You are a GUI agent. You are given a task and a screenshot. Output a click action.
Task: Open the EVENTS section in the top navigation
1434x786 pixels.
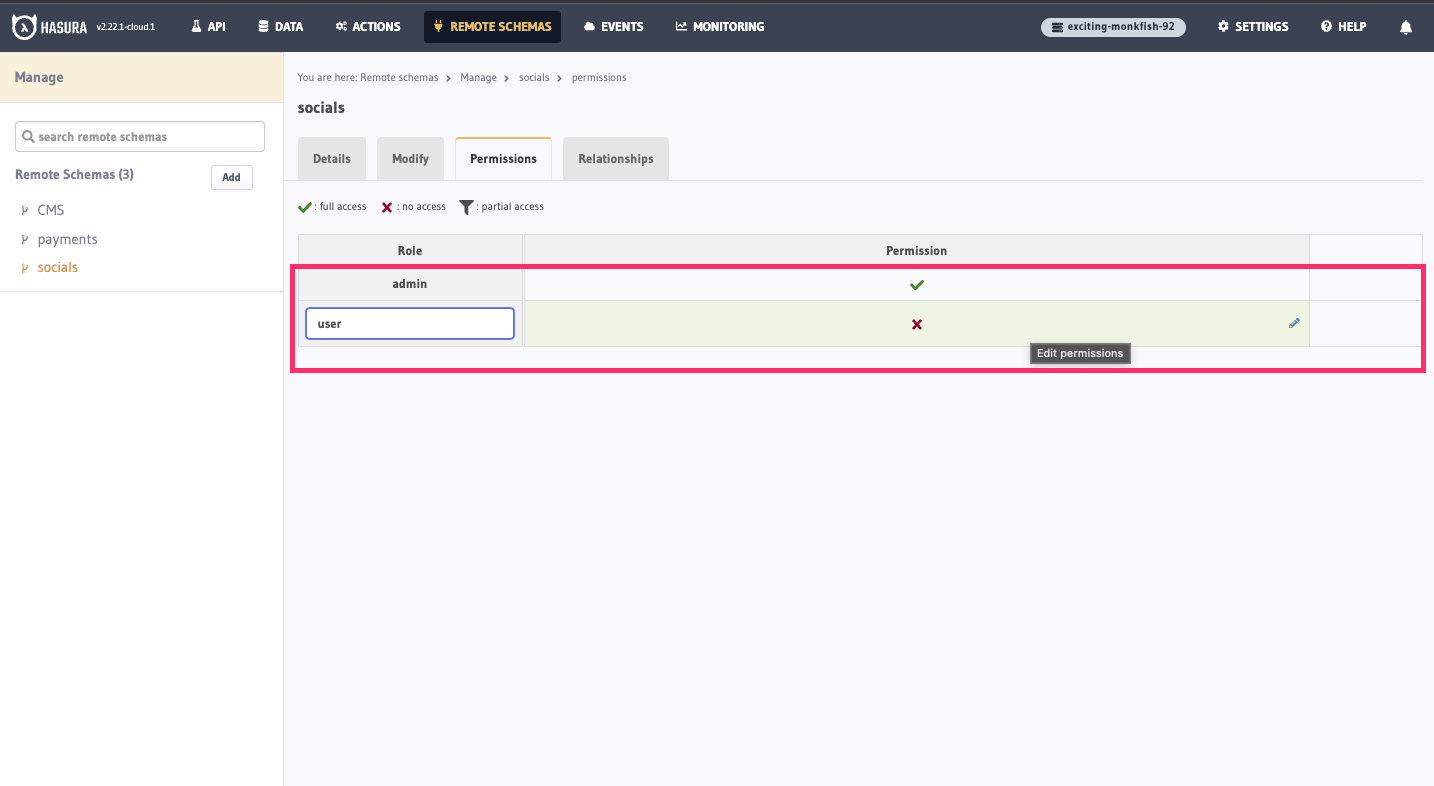(613, 26)
